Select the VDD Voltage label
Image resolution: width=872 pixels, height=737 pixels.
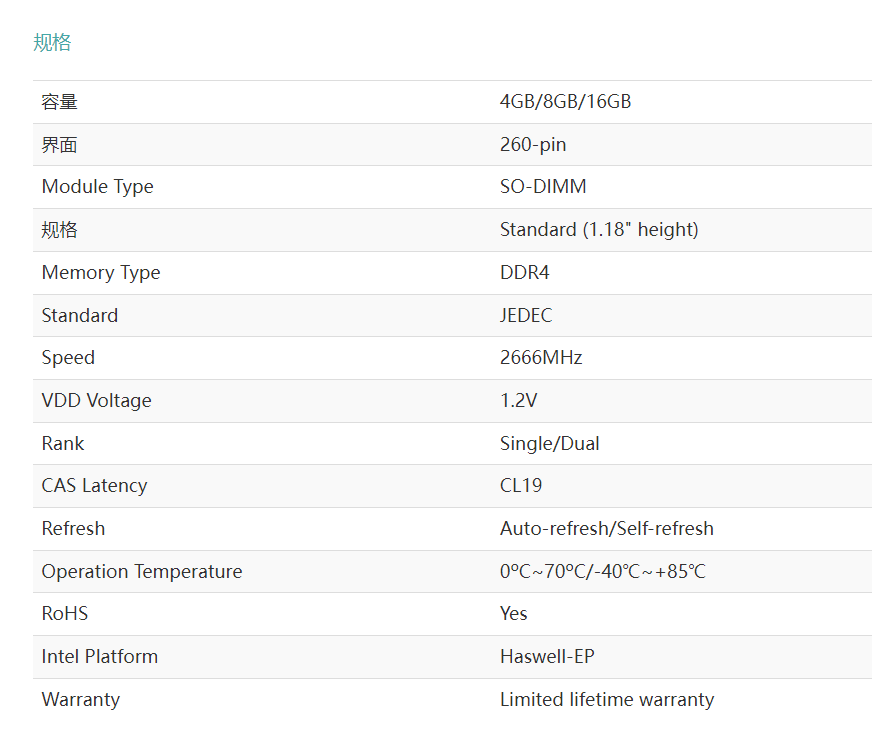(x=96, y=400)
